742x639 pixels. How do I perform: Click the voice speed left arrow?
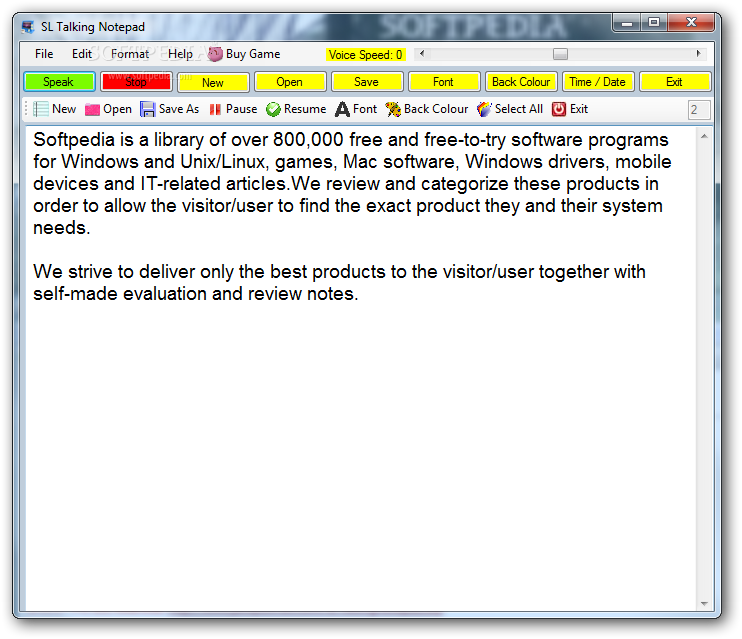click(x=422, y=54)
